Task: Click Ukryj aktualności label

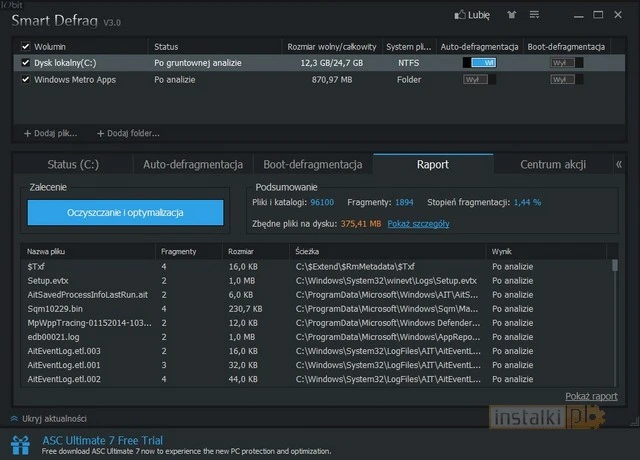Action: [x=54, y=418]
